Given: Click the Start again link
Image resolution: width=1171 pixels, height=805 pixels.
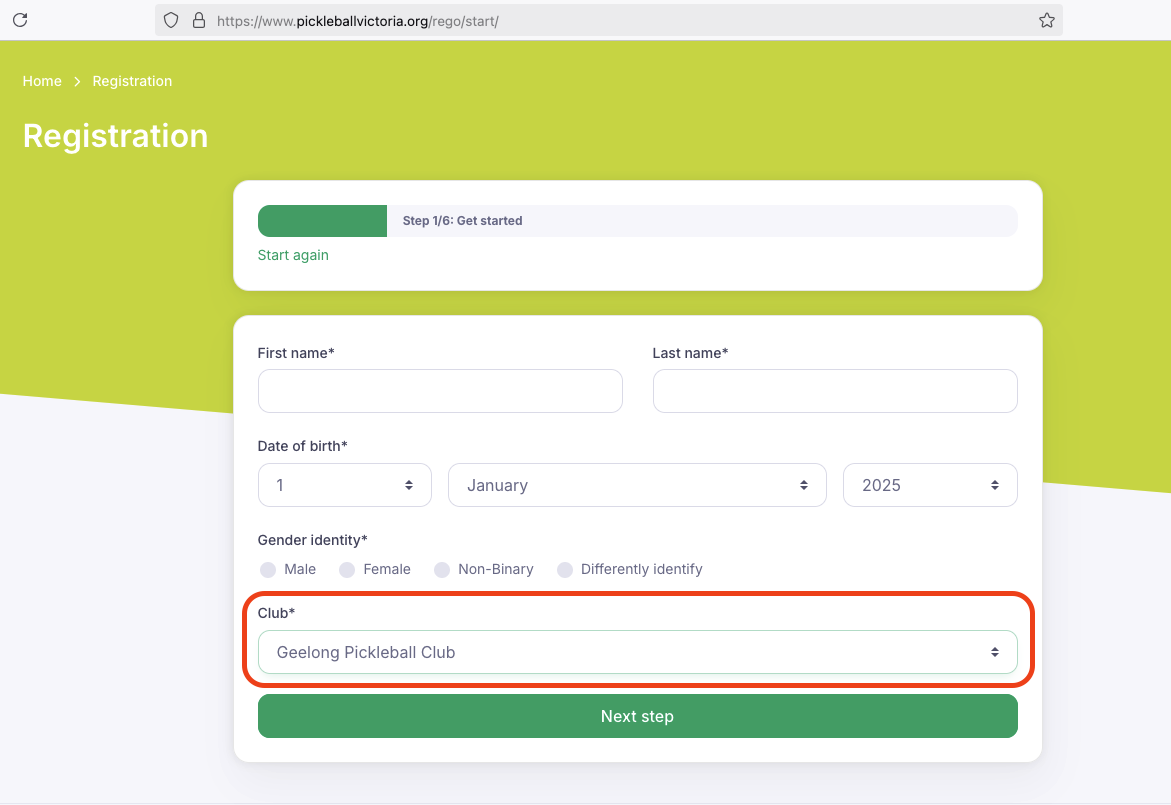Looking at the screenshot, I should tap(293, 255).
